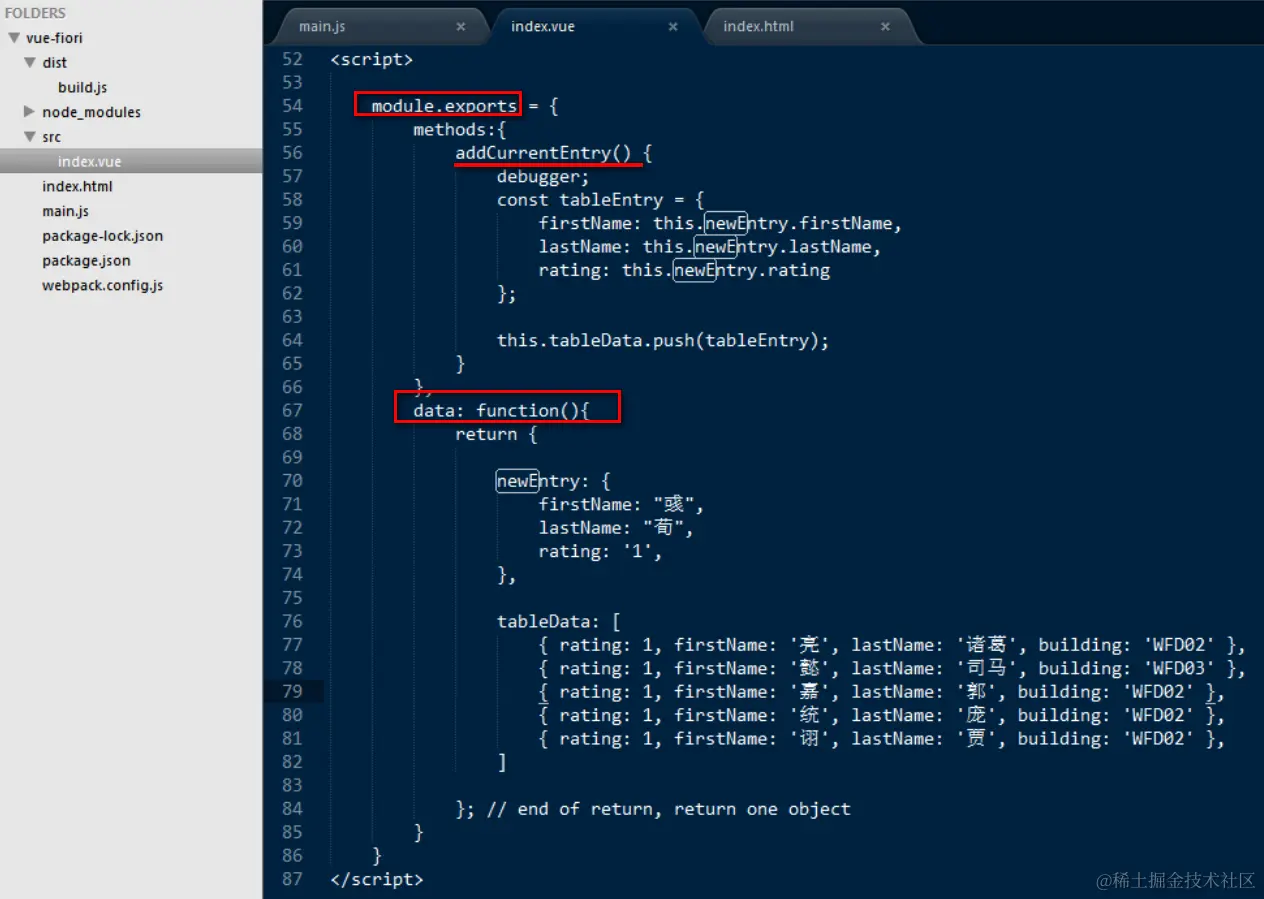Click 'newEntry: {' on line 70

pos(553,481)
